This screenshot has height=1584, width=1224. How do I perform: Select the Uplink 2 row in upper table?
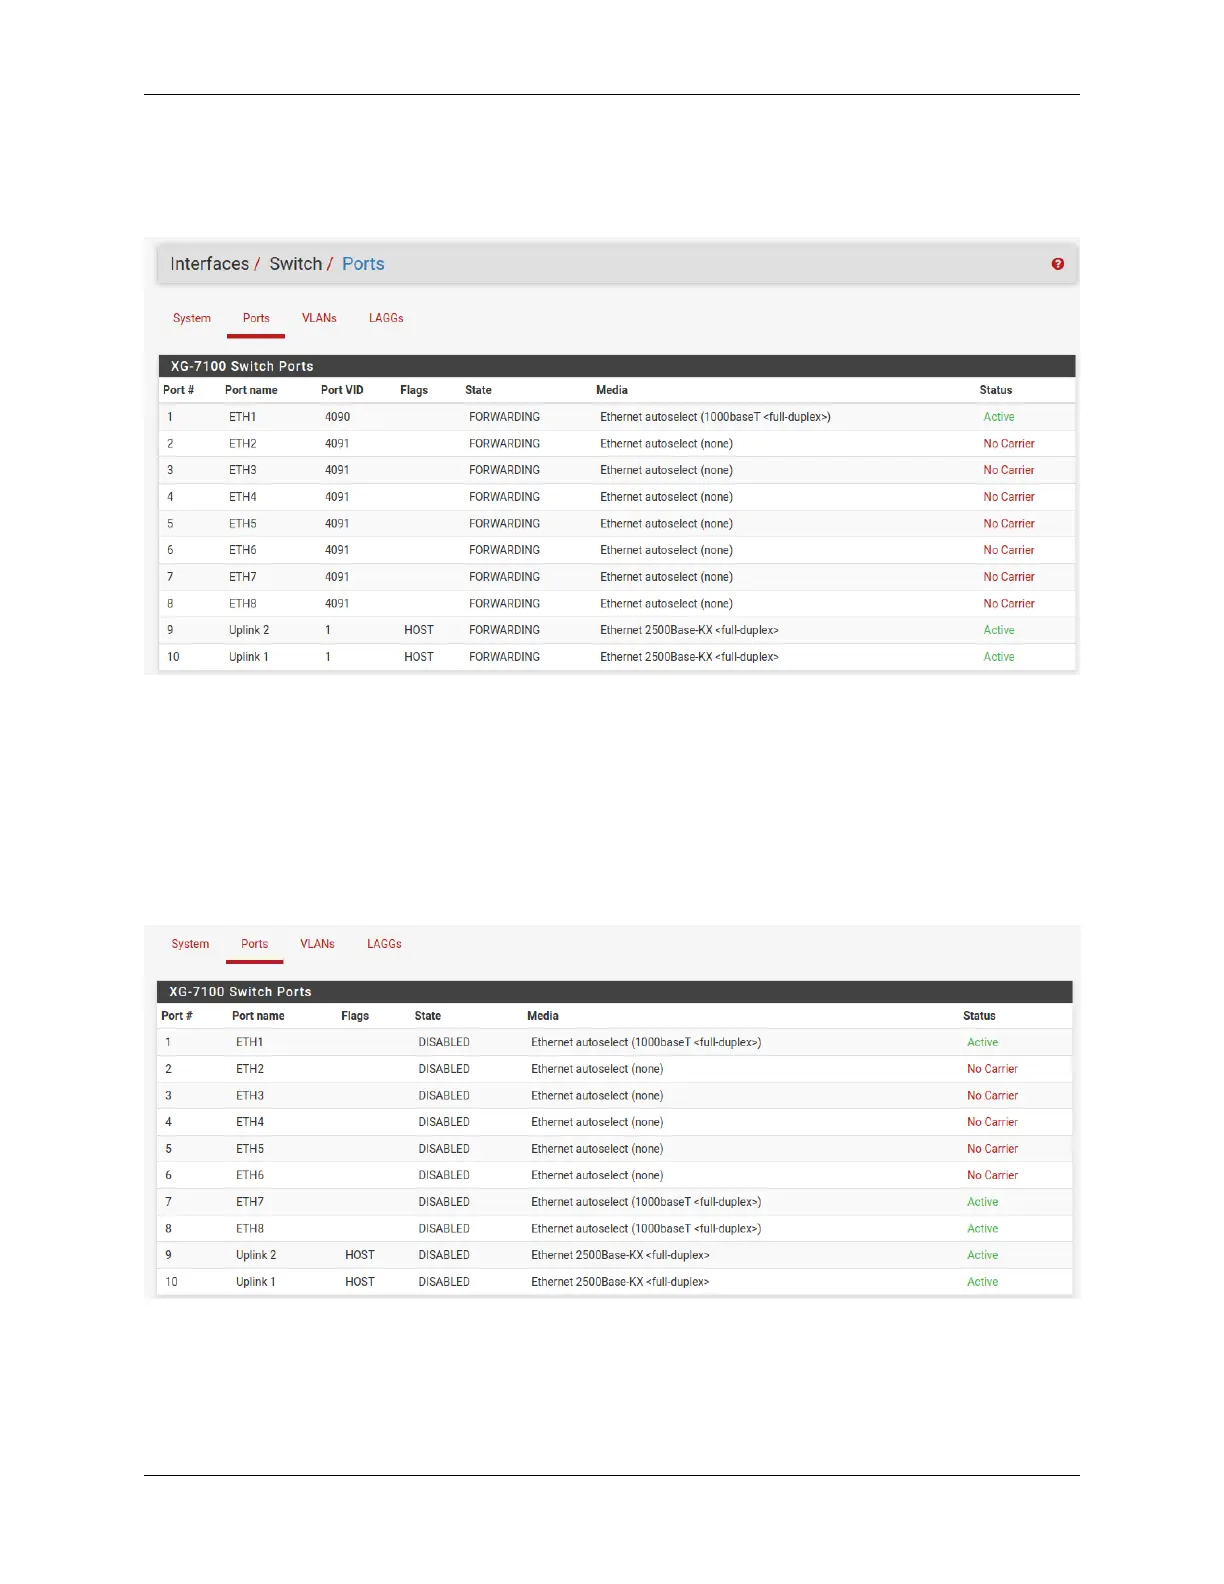tap(616, 630)
